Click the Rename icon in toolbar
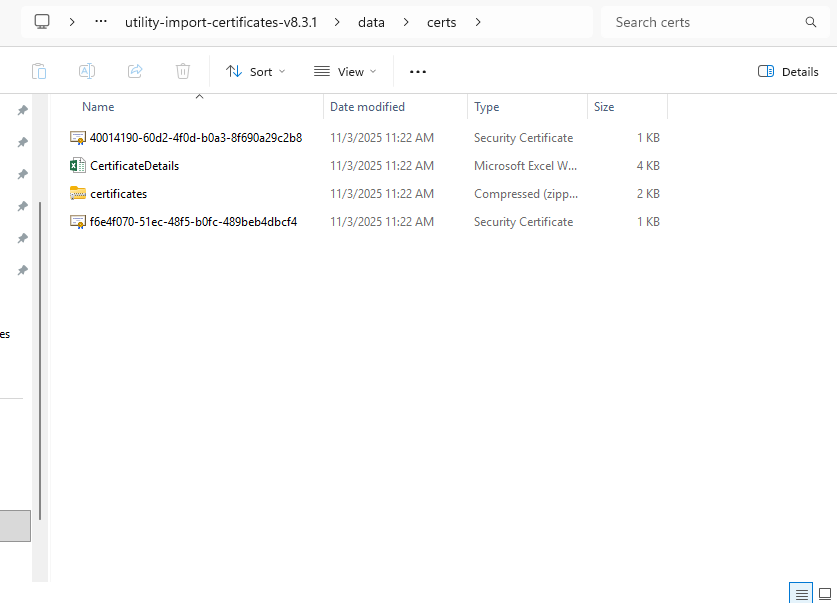This screenshot has width=837, height=603. click(x=87, y=71)
